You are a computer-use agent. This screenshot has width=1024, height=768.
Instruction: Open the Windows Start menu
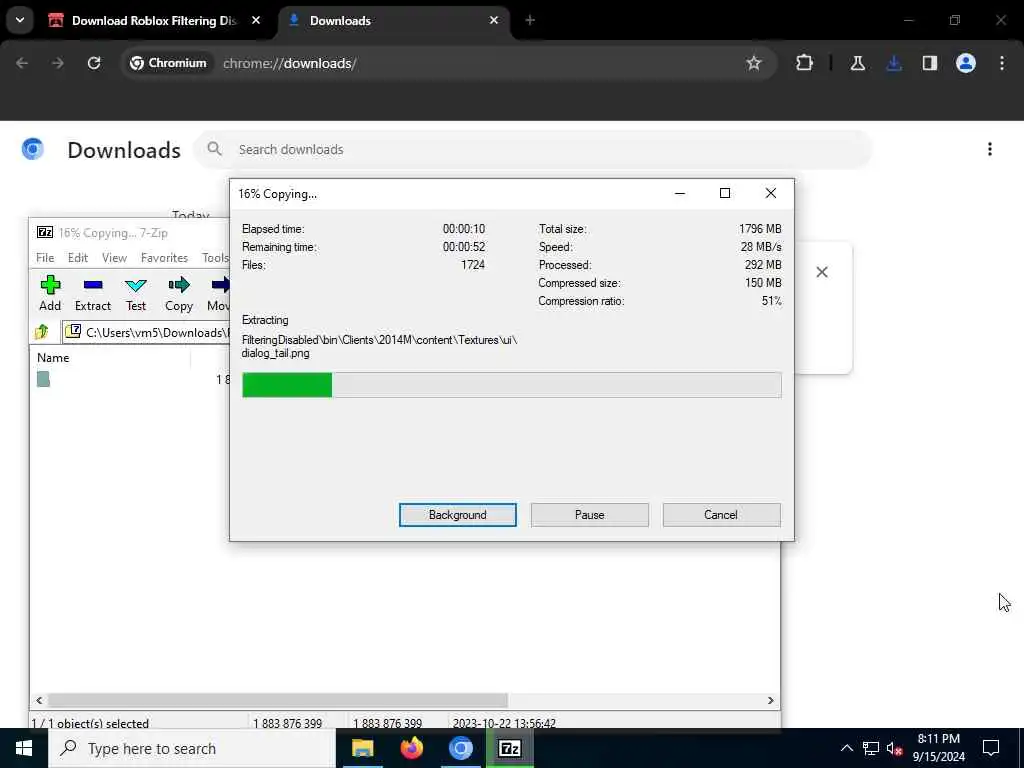(x=24, y=748)
